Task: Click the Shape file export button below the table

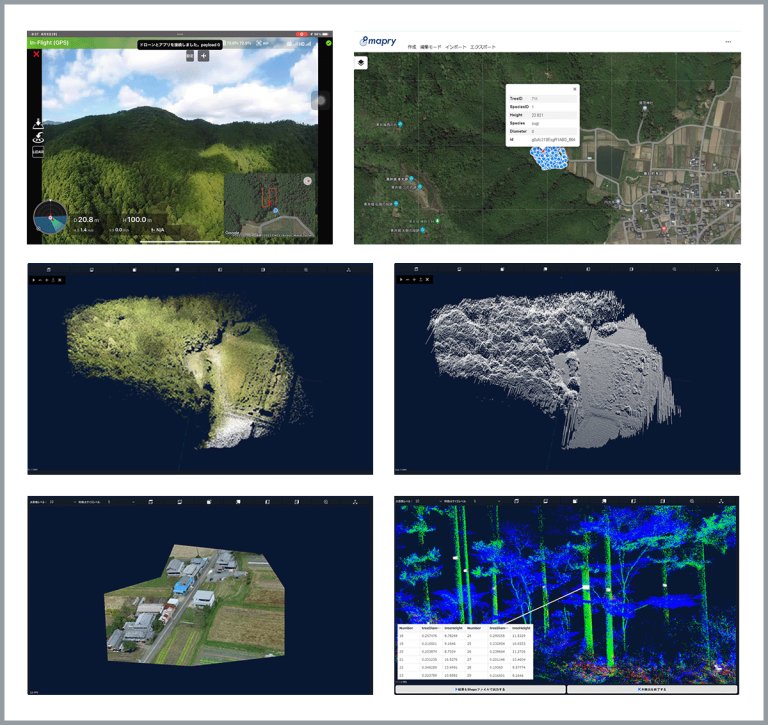Action: (x=479, y=689)
